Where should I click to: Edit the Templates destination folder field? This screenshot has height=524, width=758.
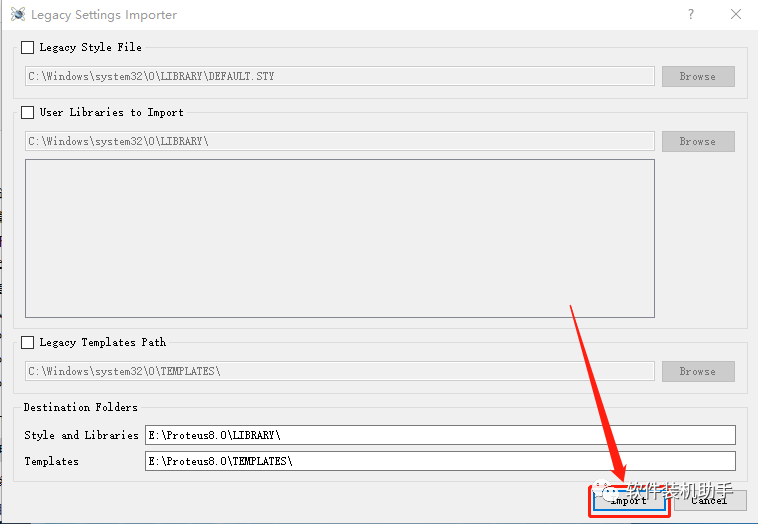pos(440,461)
